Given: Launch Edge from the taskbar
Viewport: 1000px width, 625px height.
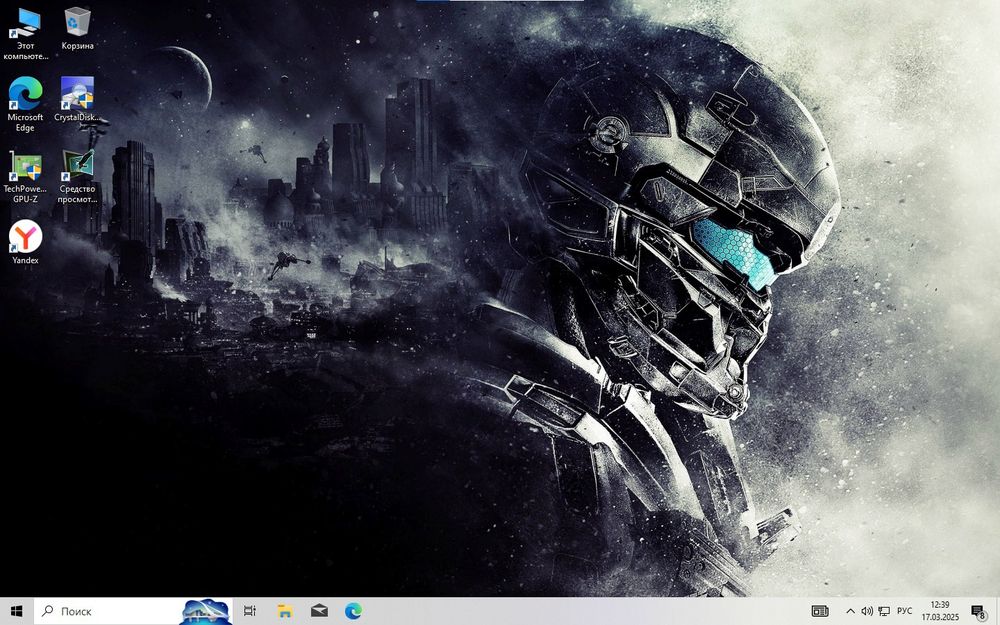Looking at the screenshot, I should coord(353,611).
